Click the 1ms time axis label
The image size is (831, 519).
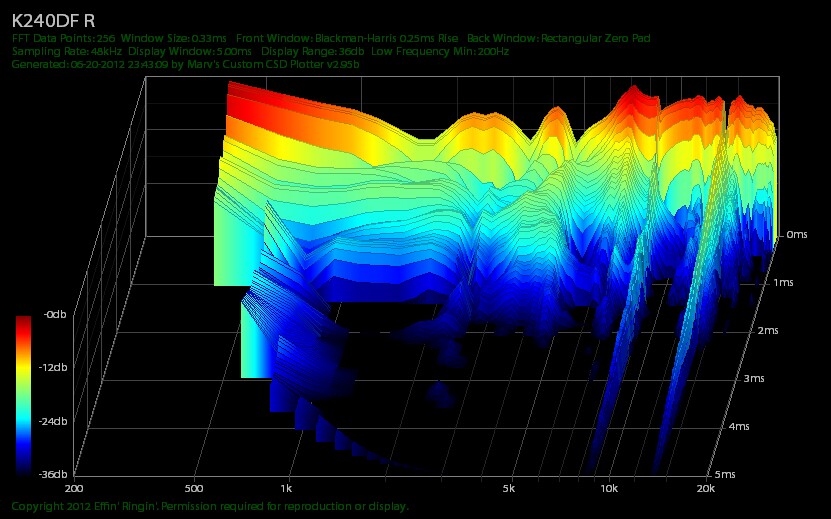click(783, 283)
